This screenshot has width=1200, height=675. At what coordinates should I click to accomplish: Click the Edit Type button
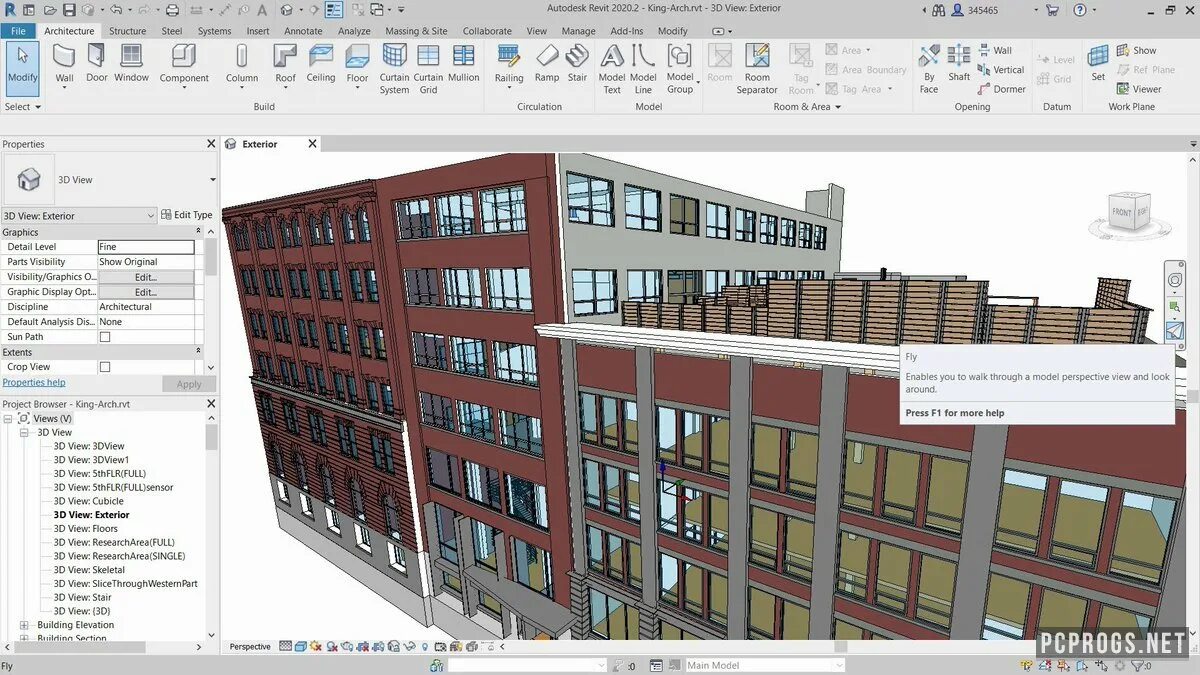point(187,215)
